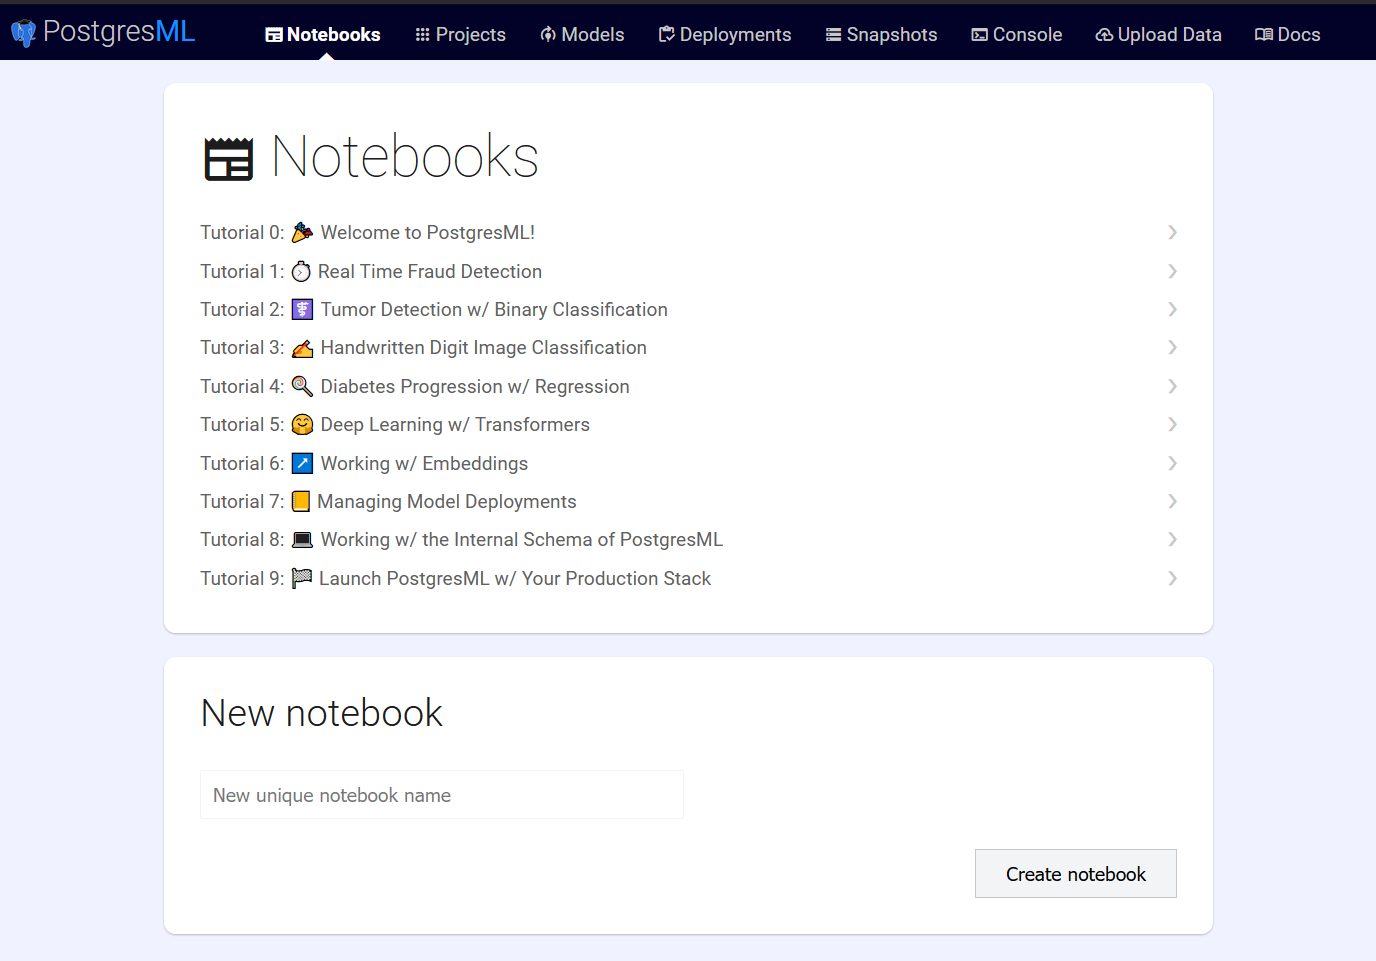Expand chevron for Welcome to PostgresML tutorial
This screenshot has width=1376, height=961.
pyautogui.click(x=1172, y=233)
